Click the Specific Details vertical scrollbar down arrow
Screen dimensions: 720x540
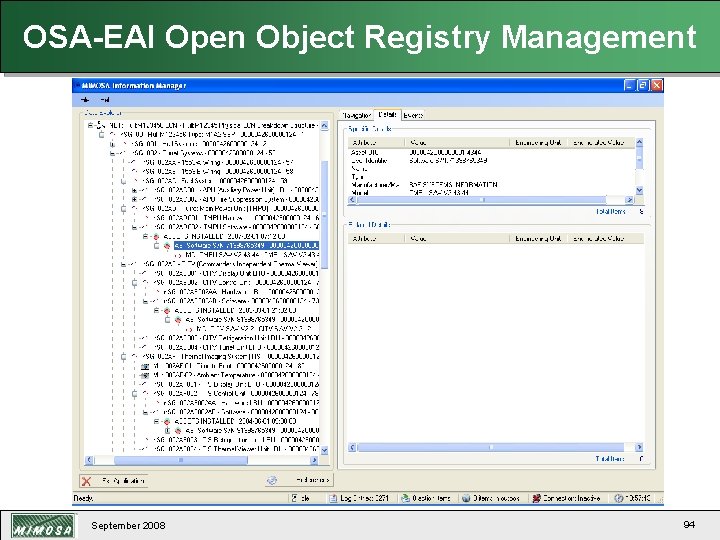click(x=639, y=190)
